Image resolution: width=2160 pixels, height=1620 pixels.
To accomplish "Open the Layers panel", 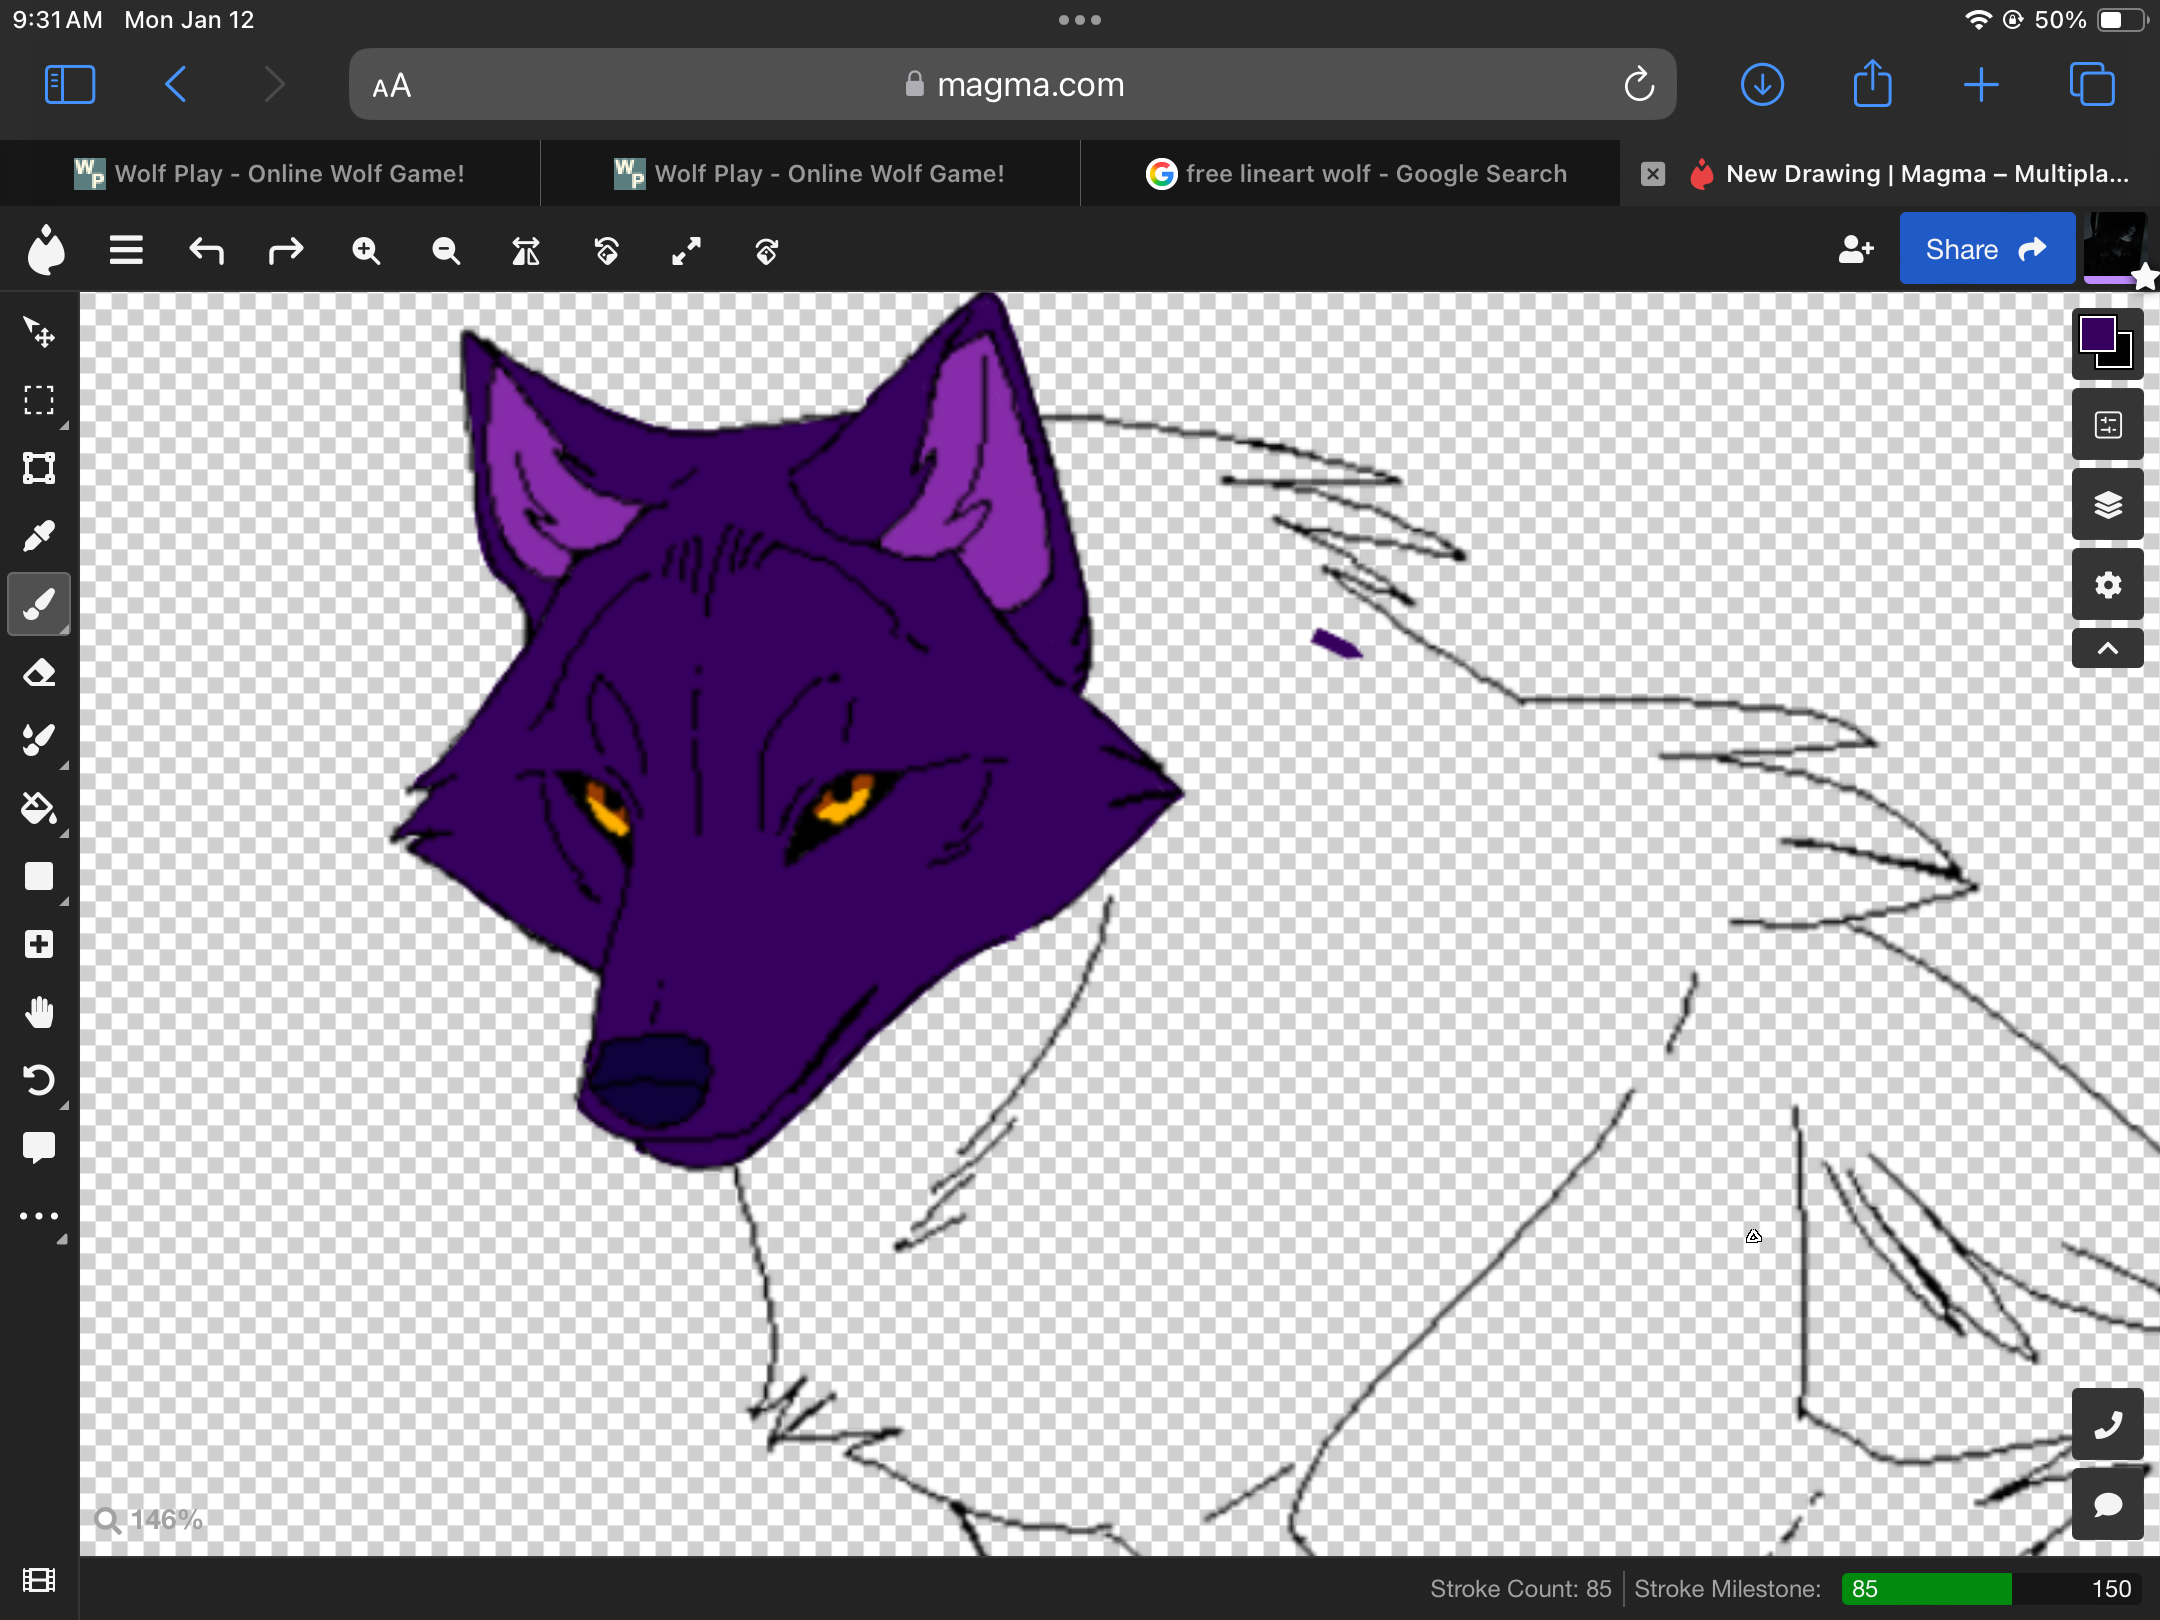I will coord(2108,504).
